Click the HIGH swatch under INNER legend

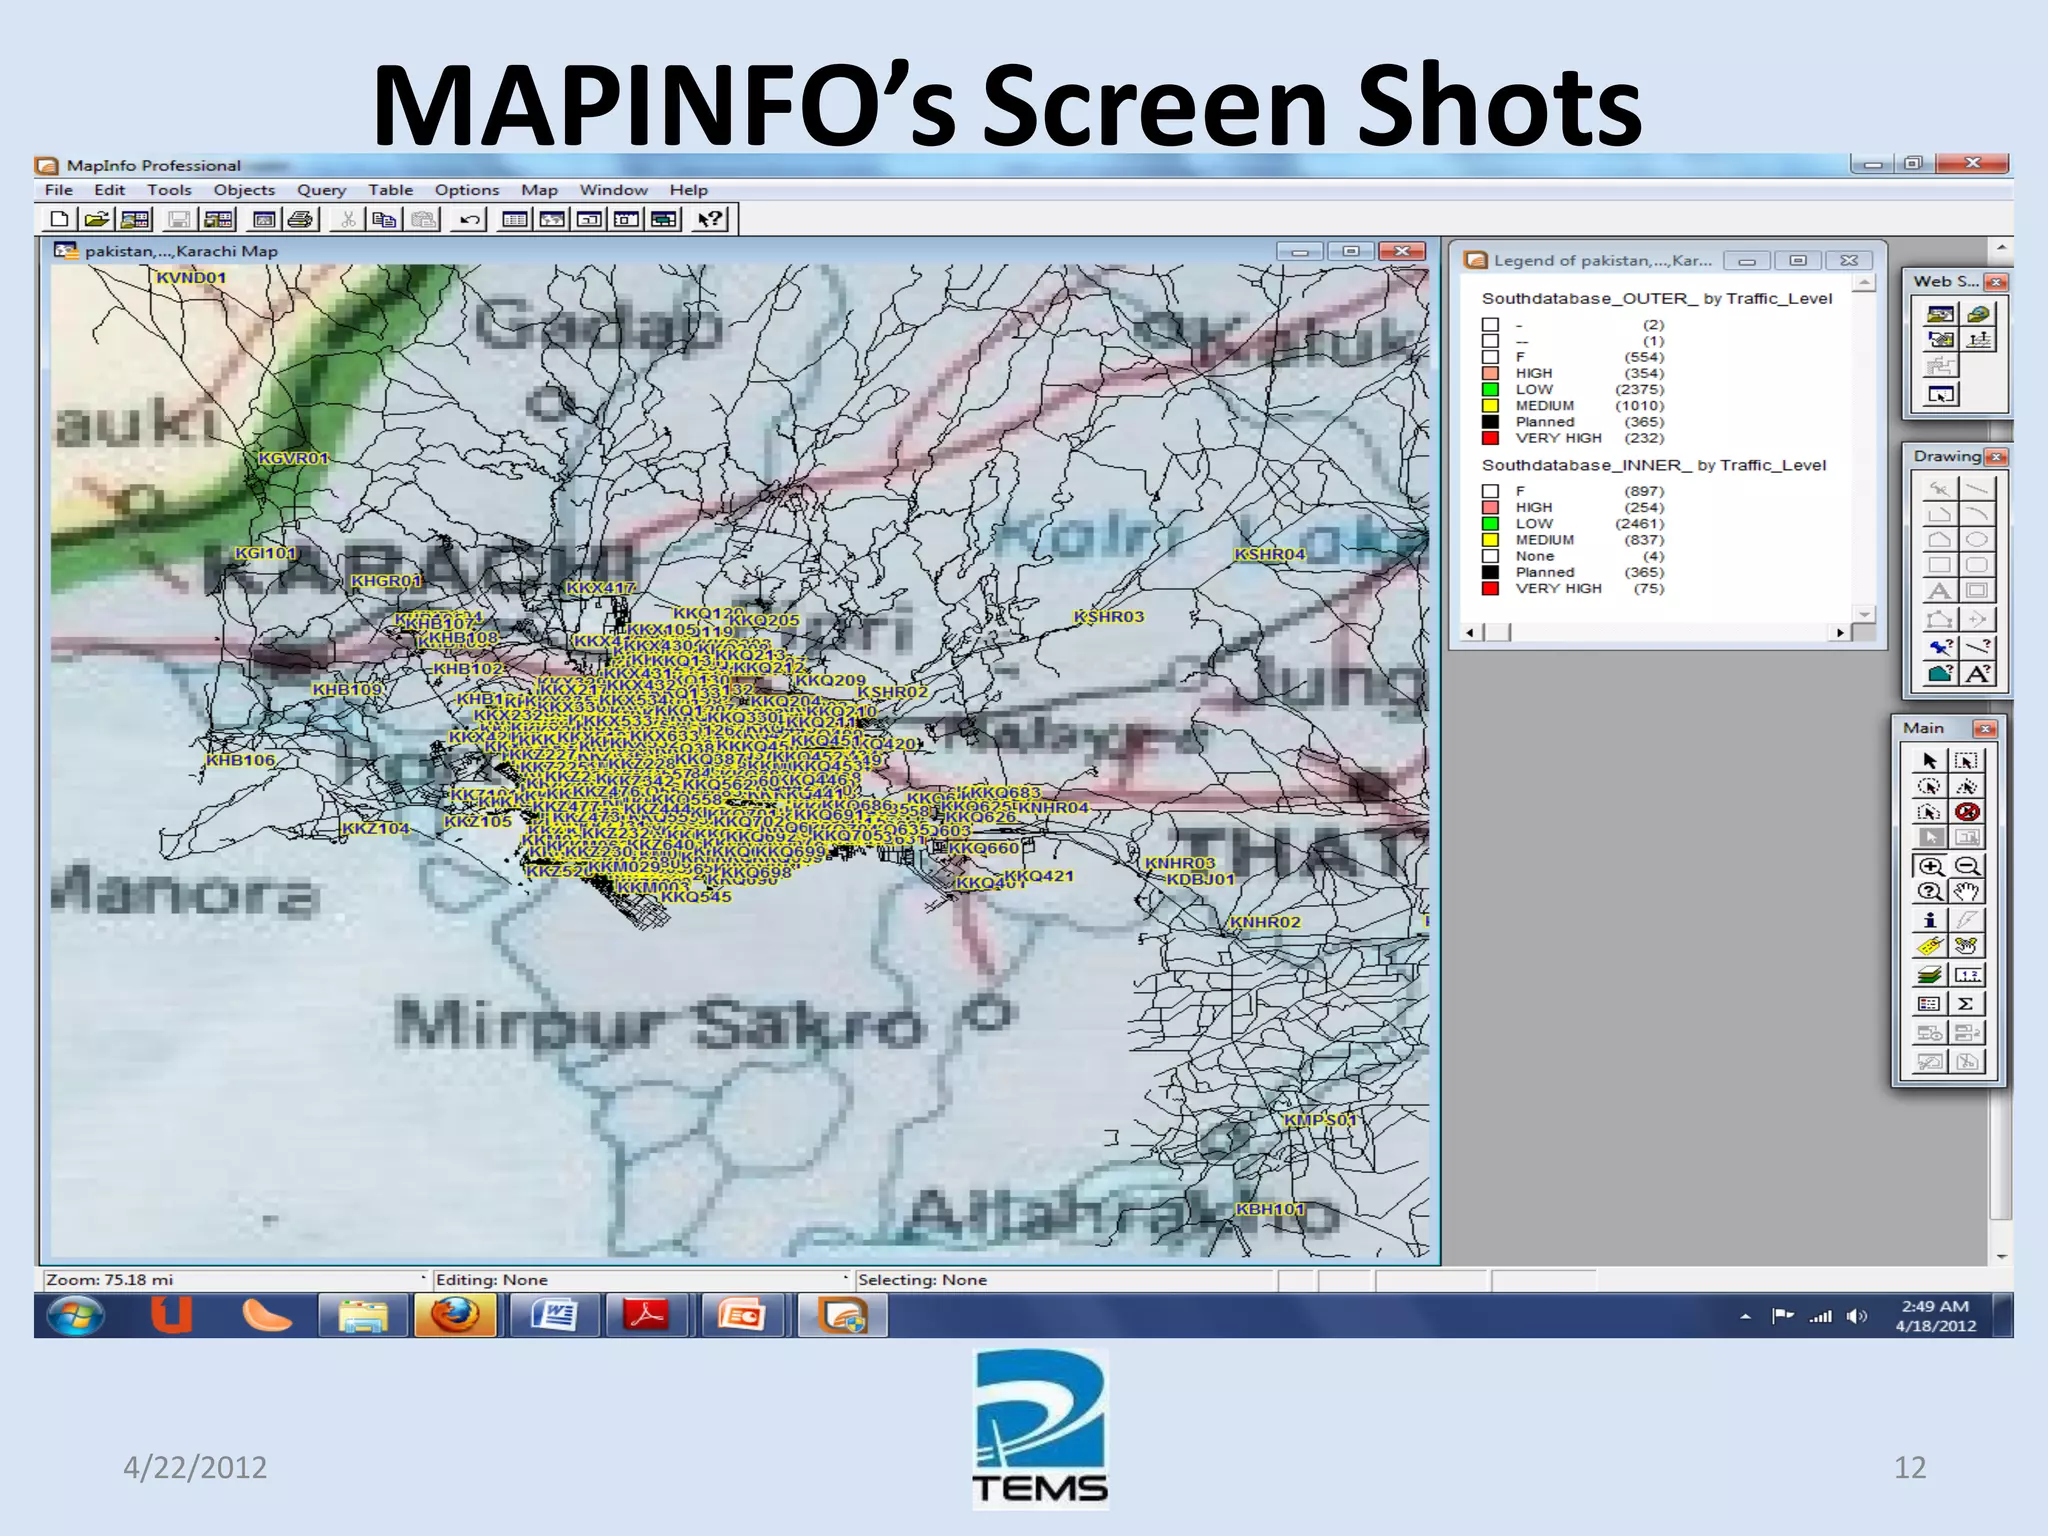(x=1490, y=507)
